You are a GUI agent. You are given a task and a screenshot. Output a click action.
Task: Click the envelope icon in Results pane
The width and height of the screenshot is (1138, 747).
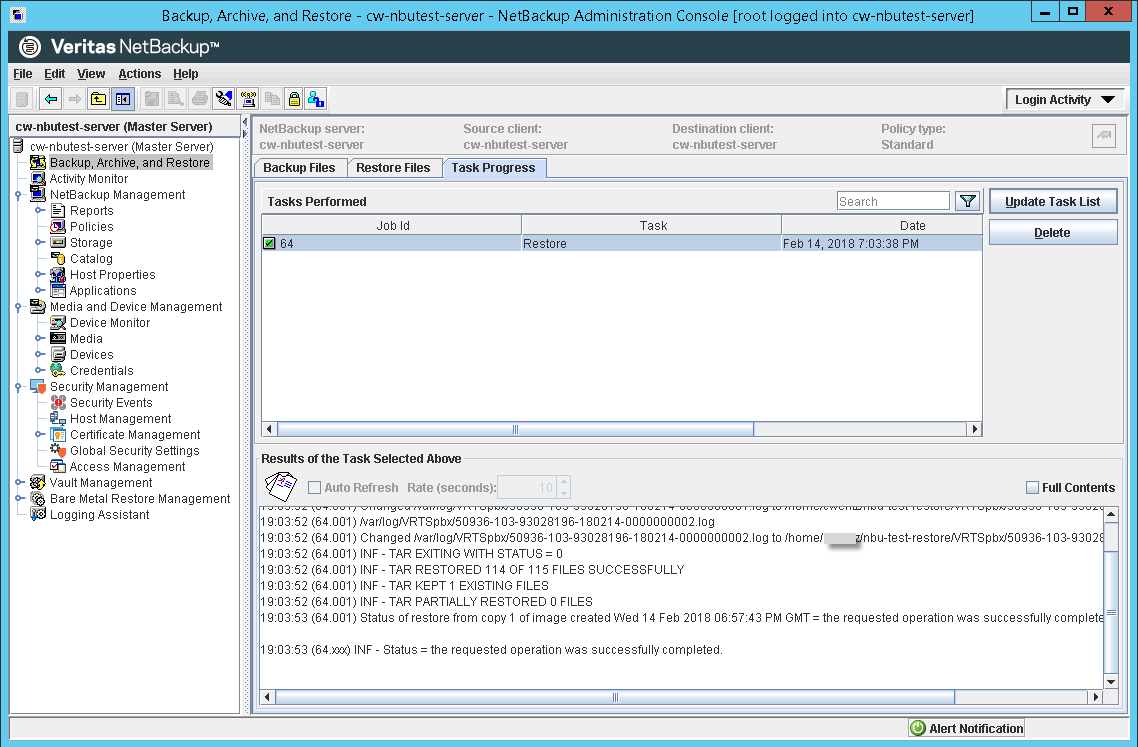(280, 487)
